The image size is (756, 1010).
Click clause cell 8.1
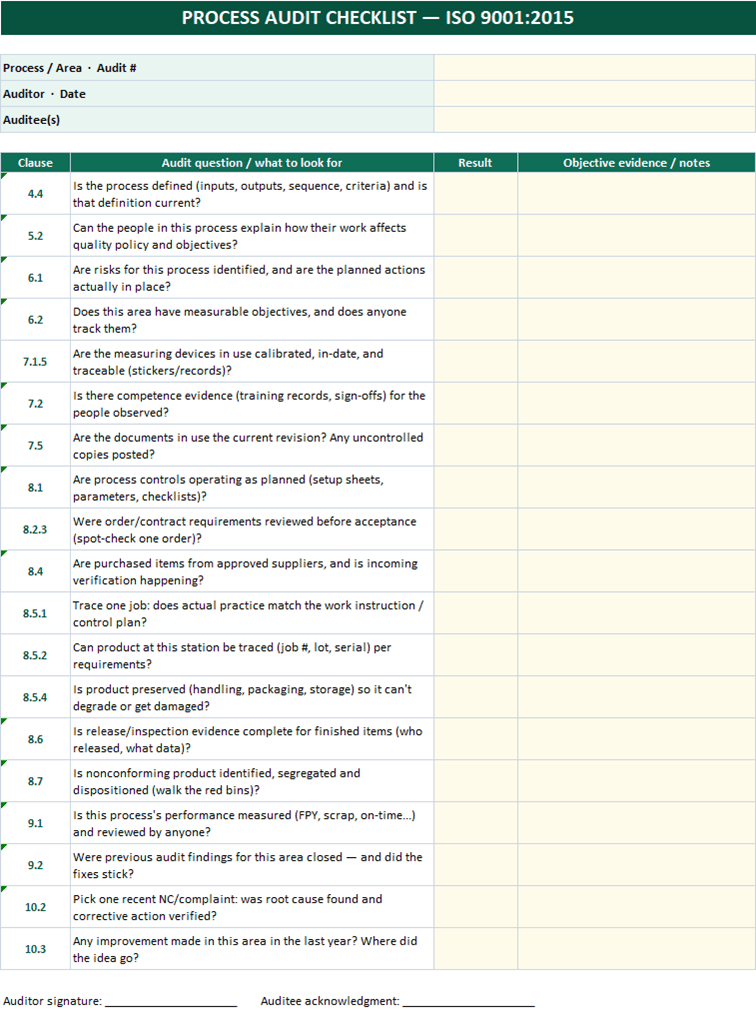[35, 487]
